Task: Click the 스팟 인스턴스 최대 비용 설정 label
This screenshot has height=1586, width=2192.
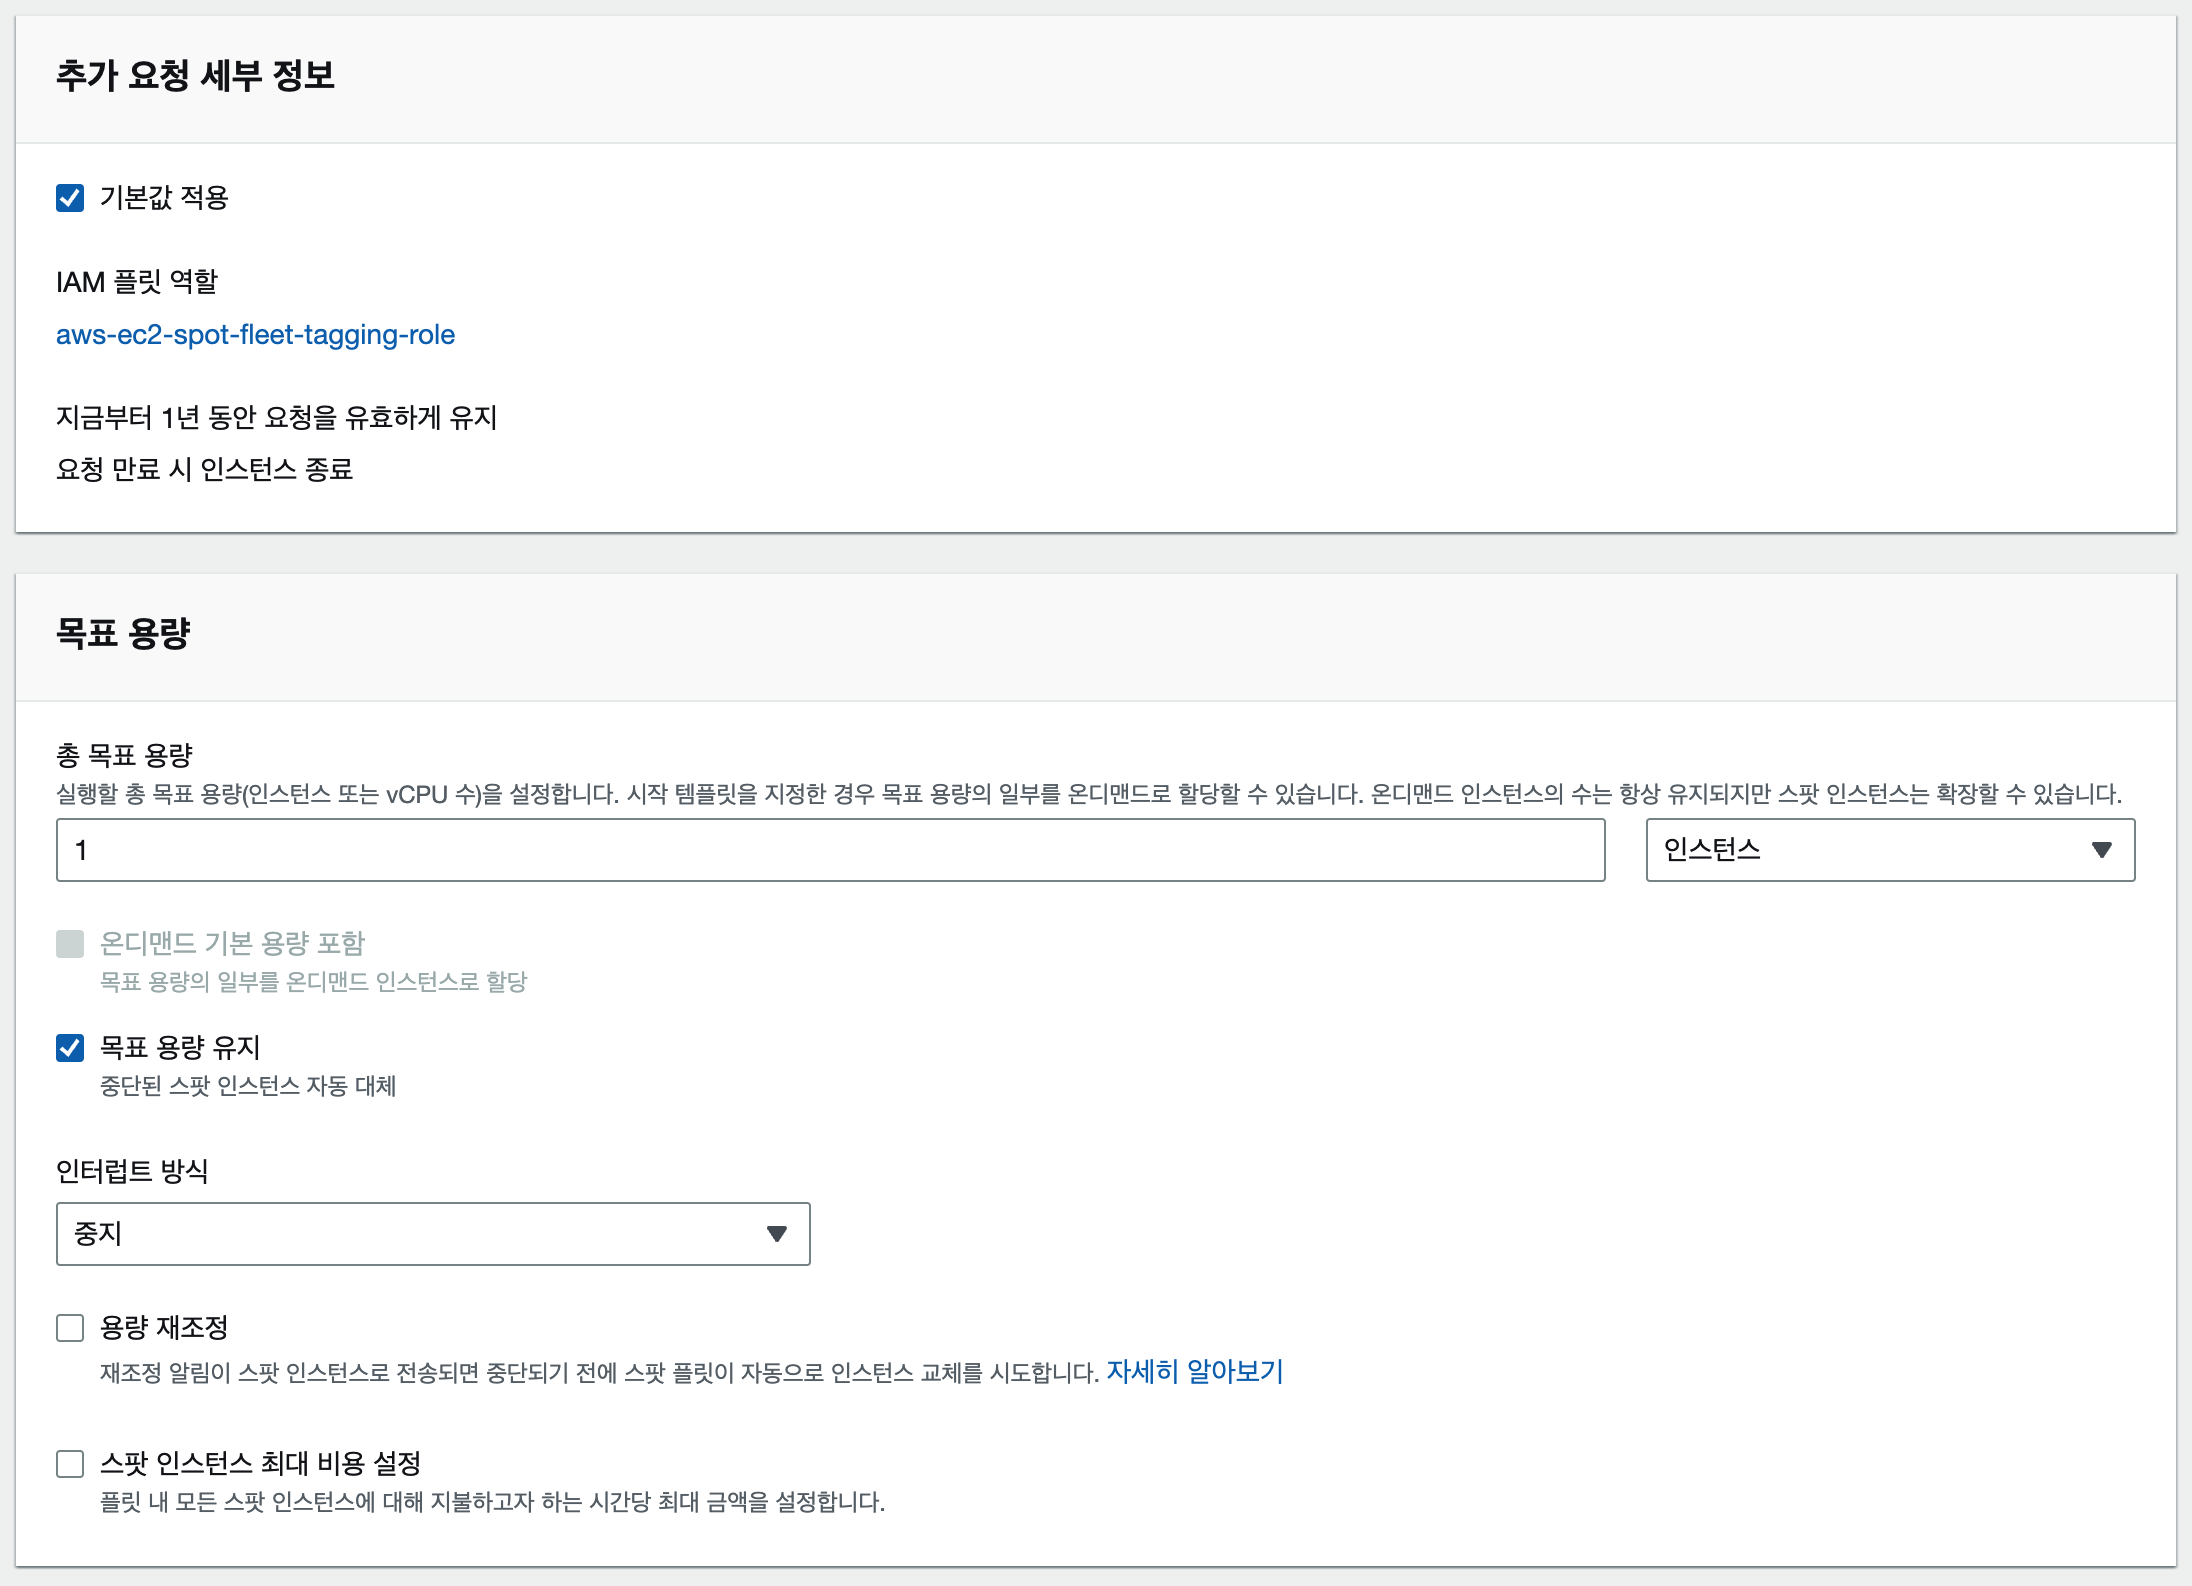Action: click(260, 1464)
